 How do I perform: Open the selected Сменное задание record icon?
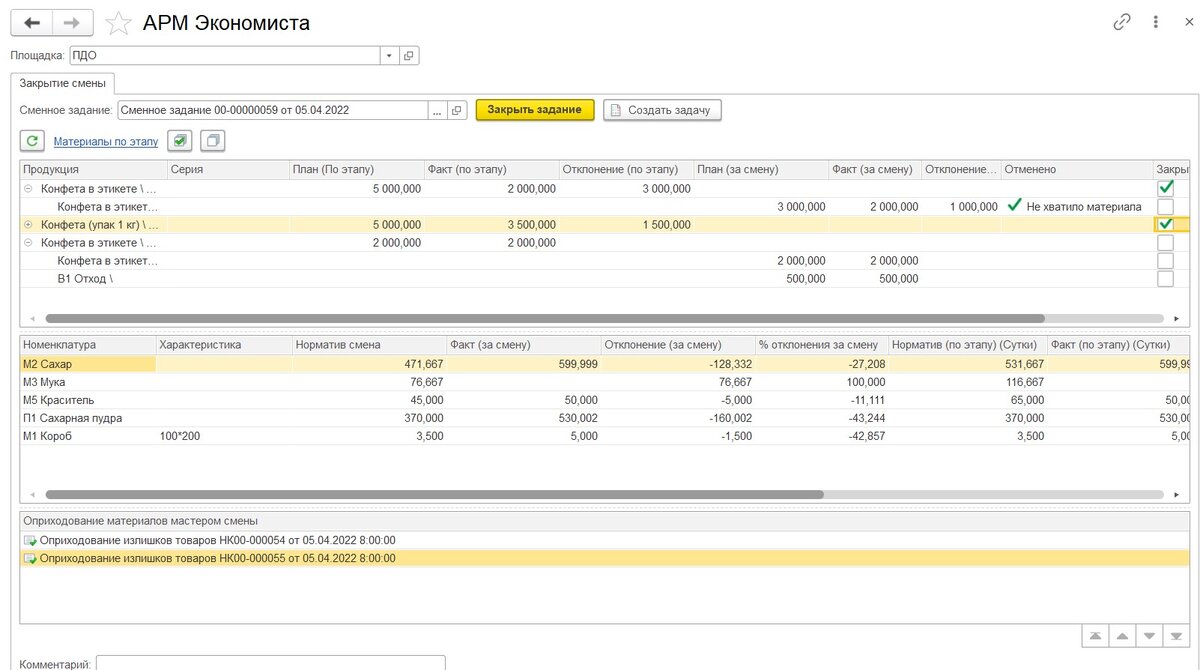[x=457, y=110]
